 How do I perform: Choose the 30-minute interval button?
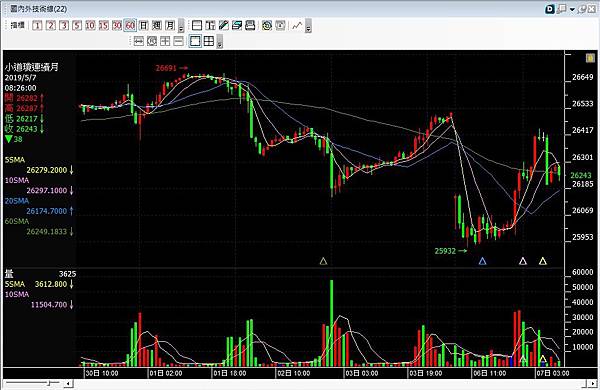(x=117, y=26)
